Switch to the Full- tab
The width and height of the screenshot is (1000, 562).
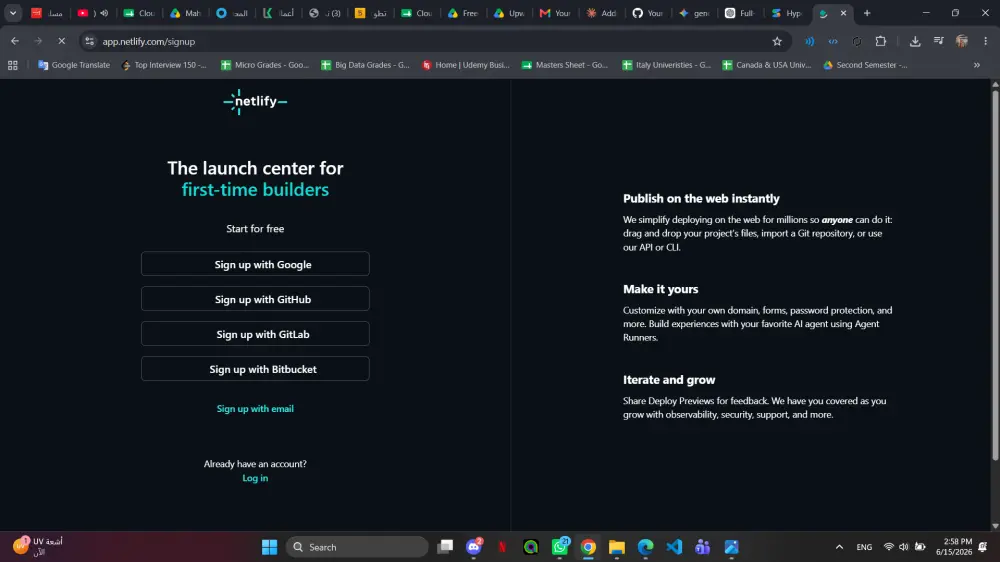point(740,13)
